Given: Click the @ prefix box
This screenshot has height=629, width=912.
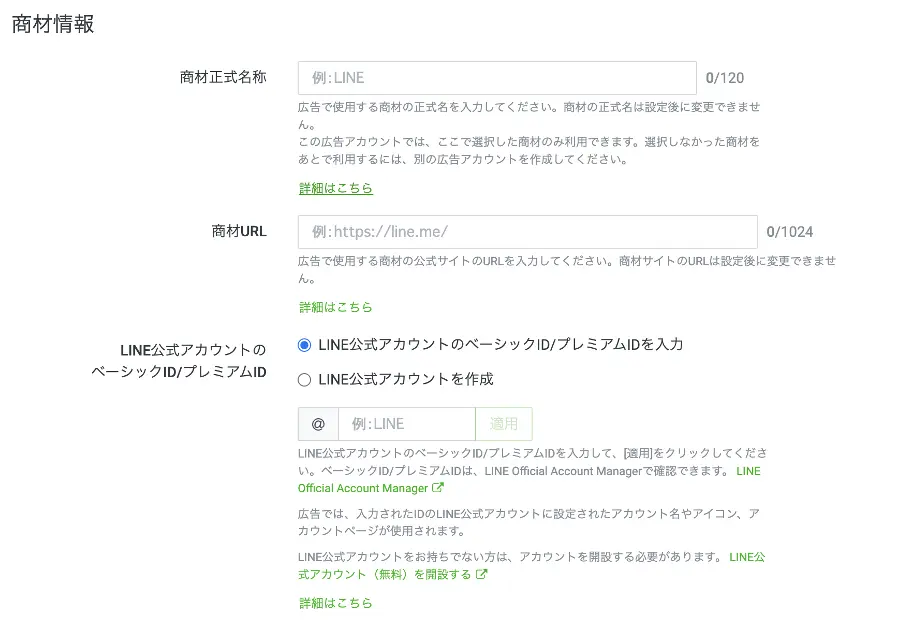Looking at the screenshot, I should 318,424.
